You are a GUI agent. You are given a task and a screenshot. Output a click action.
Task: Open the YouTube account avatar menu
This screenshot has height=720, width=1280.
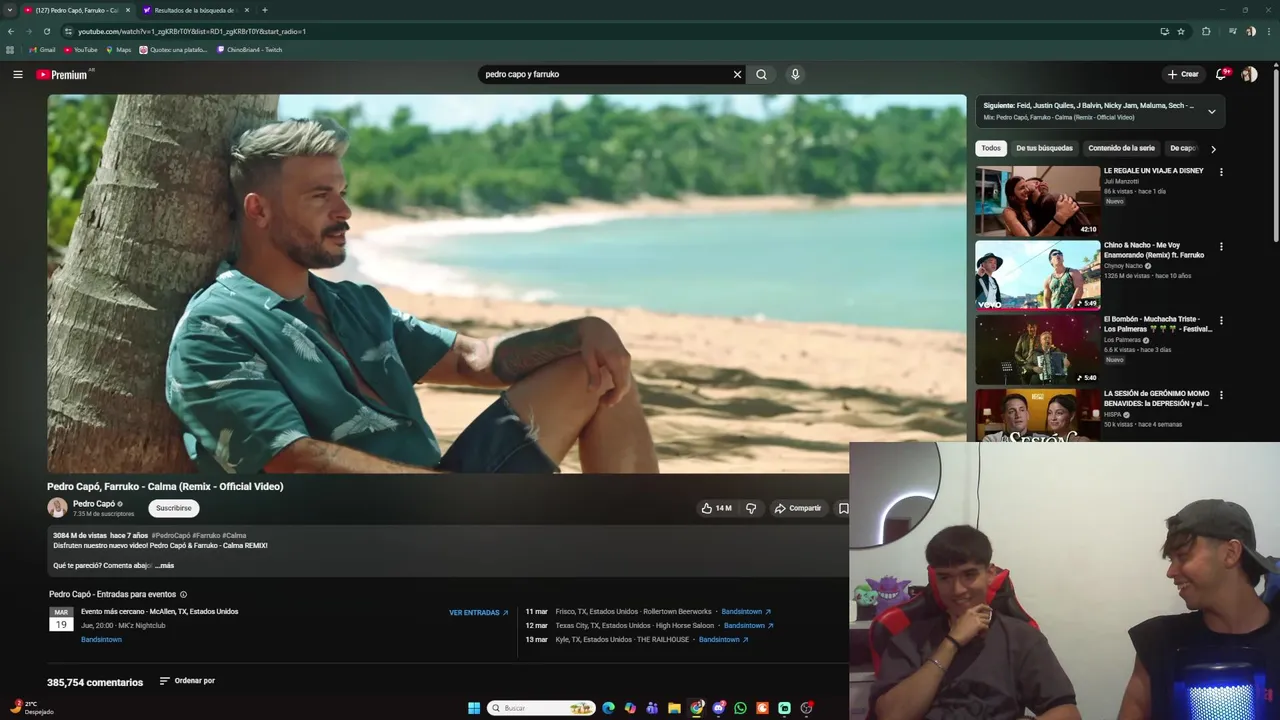1249,74
